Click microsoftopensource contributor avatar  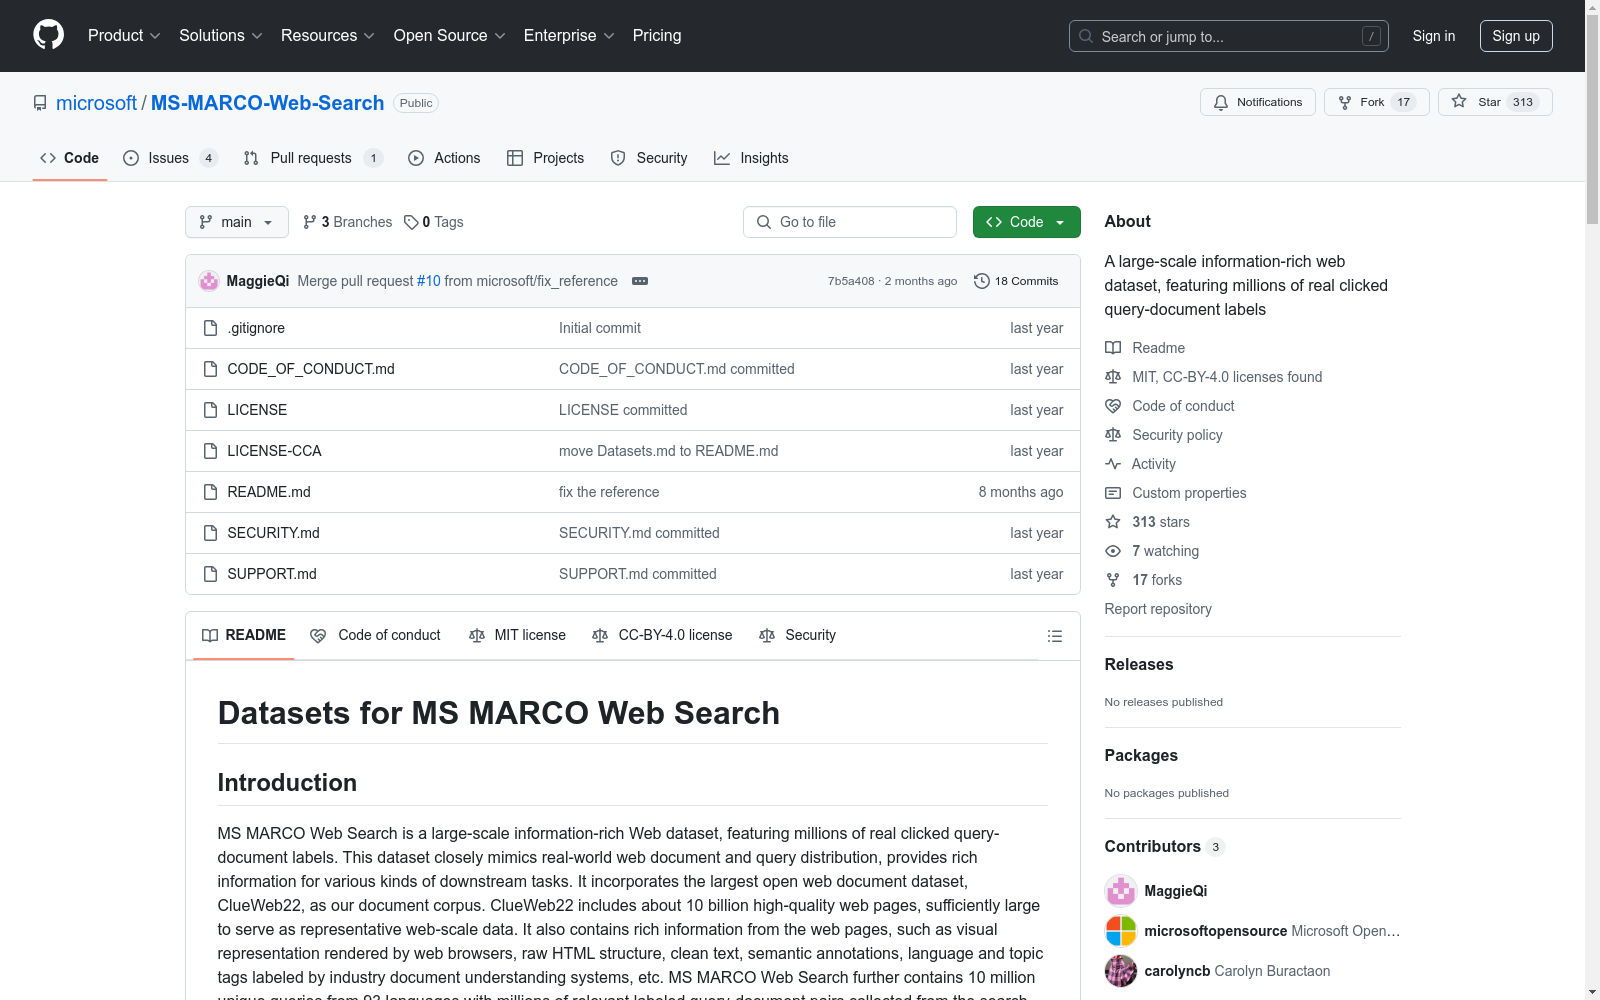click(1121, 931)
